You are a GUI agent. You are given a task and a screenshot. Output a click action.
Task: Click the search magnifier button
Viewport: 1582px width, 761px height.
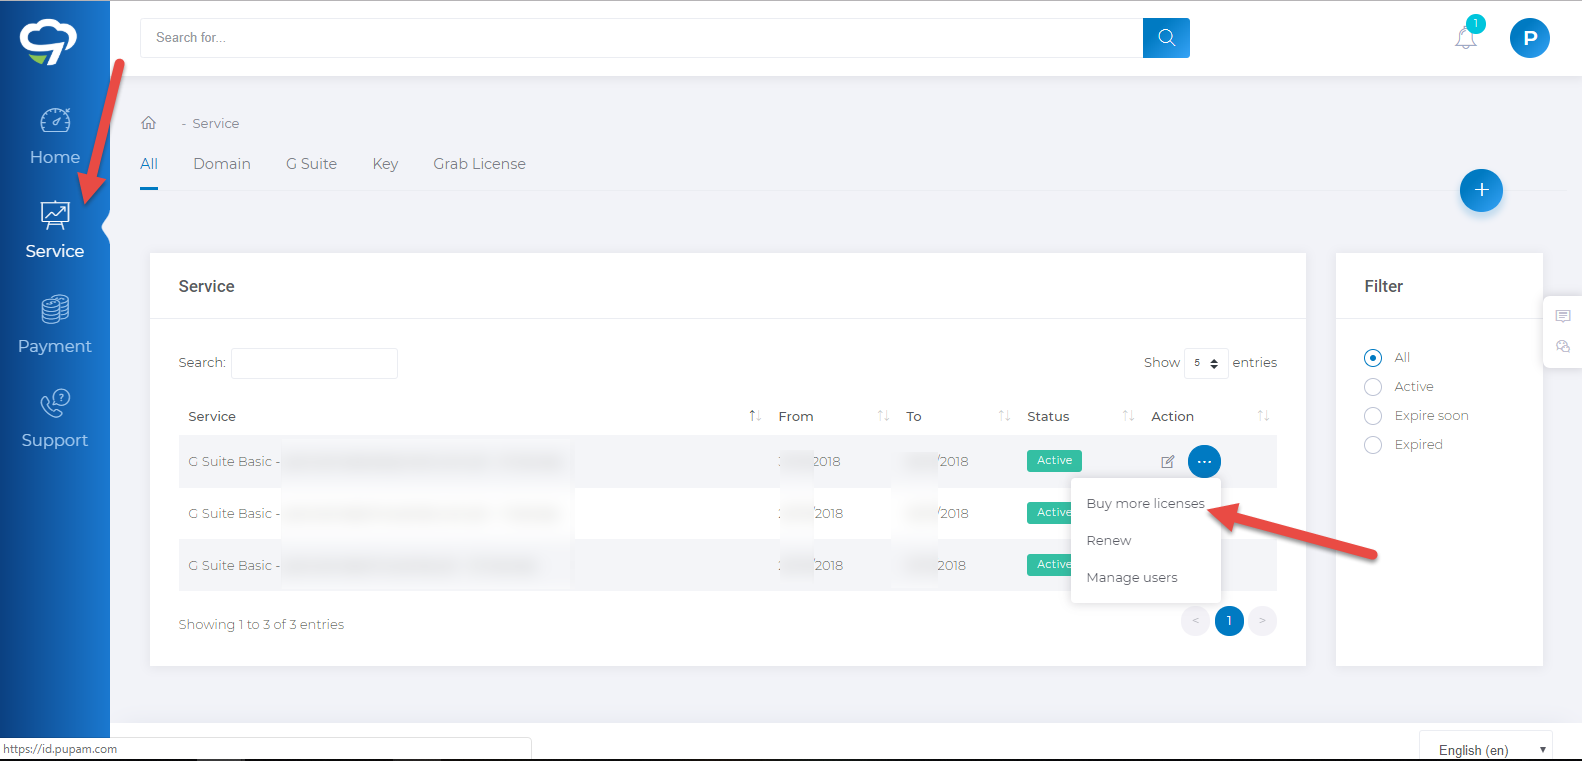1166,38
